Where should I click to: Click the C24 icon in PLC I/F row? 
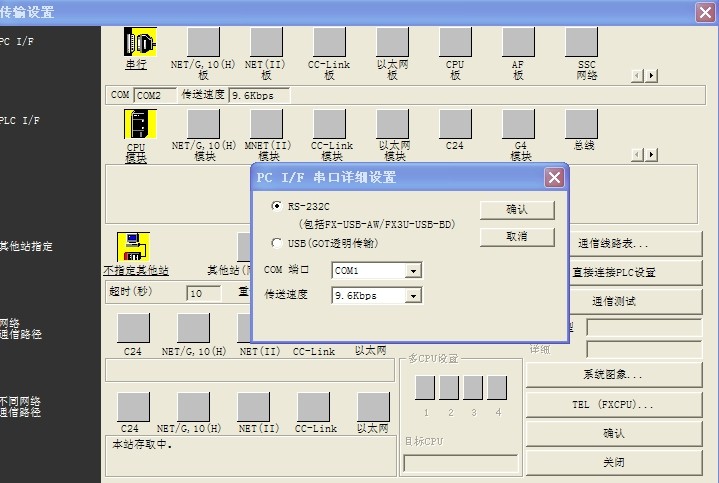tap(455, 124)
